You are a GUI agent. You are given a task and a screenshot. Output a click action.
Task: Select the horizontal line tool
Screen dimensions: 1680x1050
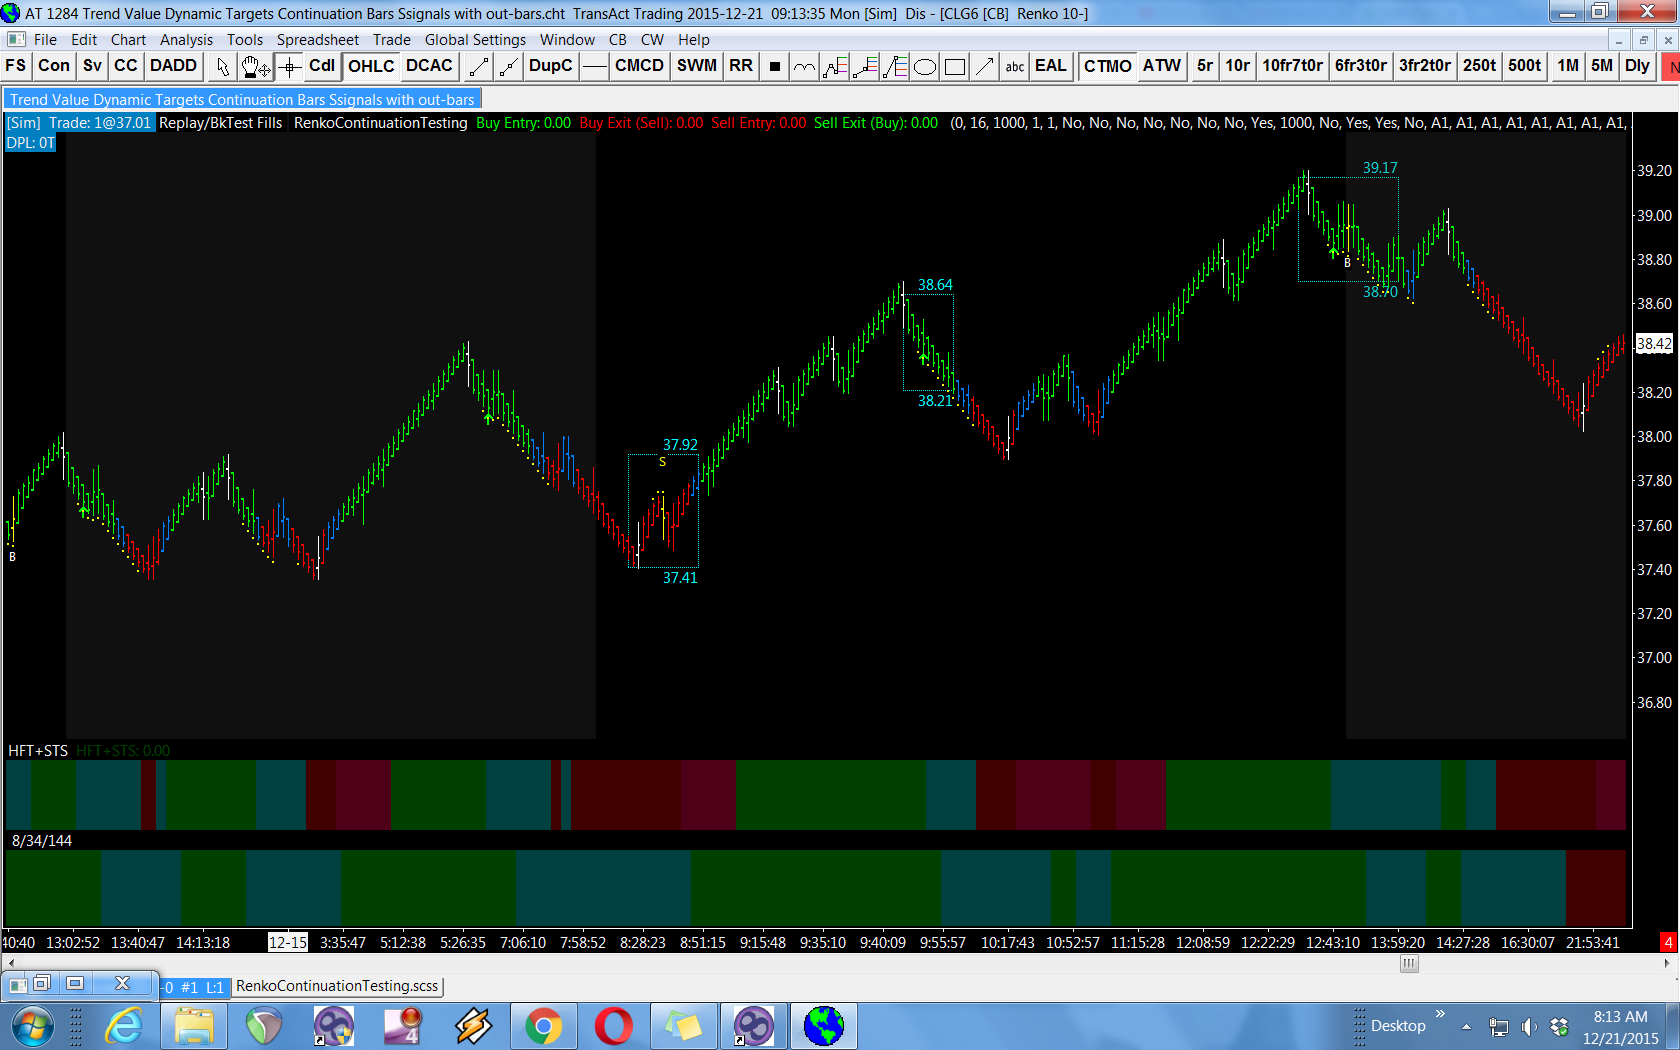tap(594, 66)
